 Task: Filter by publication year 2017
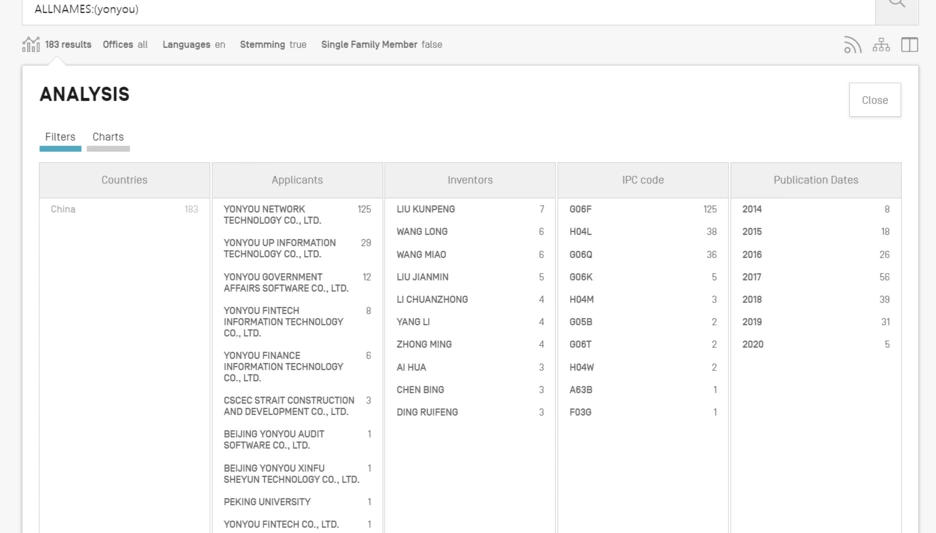(x=816, y=277)
